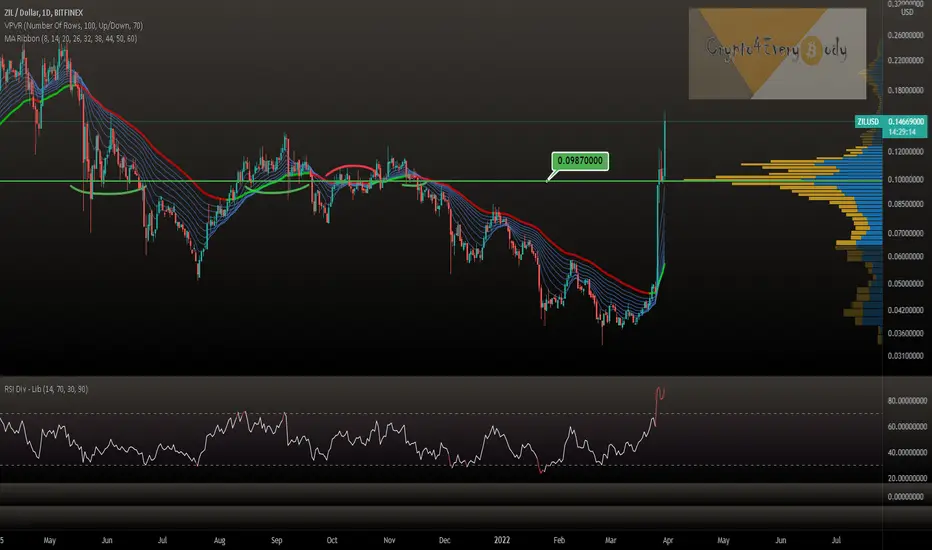This screenshot has height=550, width=932.
Task: Click the 0.05000000 price axis label
Action: pos(906,283)
